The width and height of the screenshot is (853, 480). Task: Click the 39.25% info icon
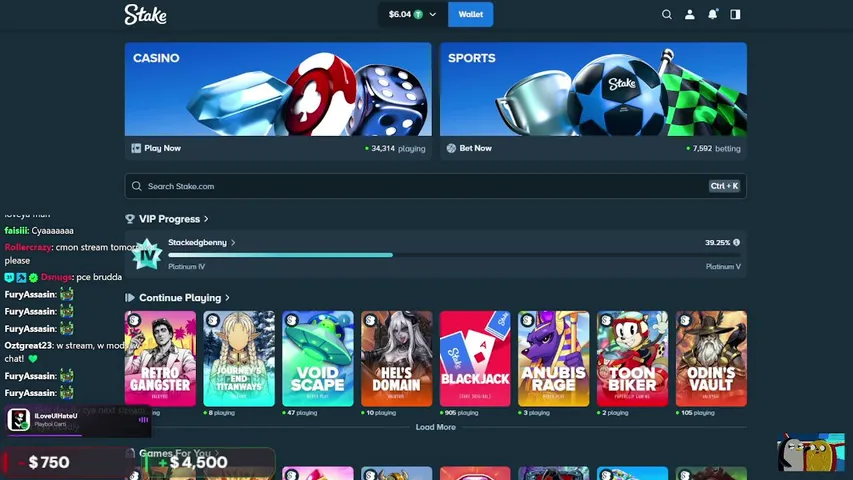point(736,243)
